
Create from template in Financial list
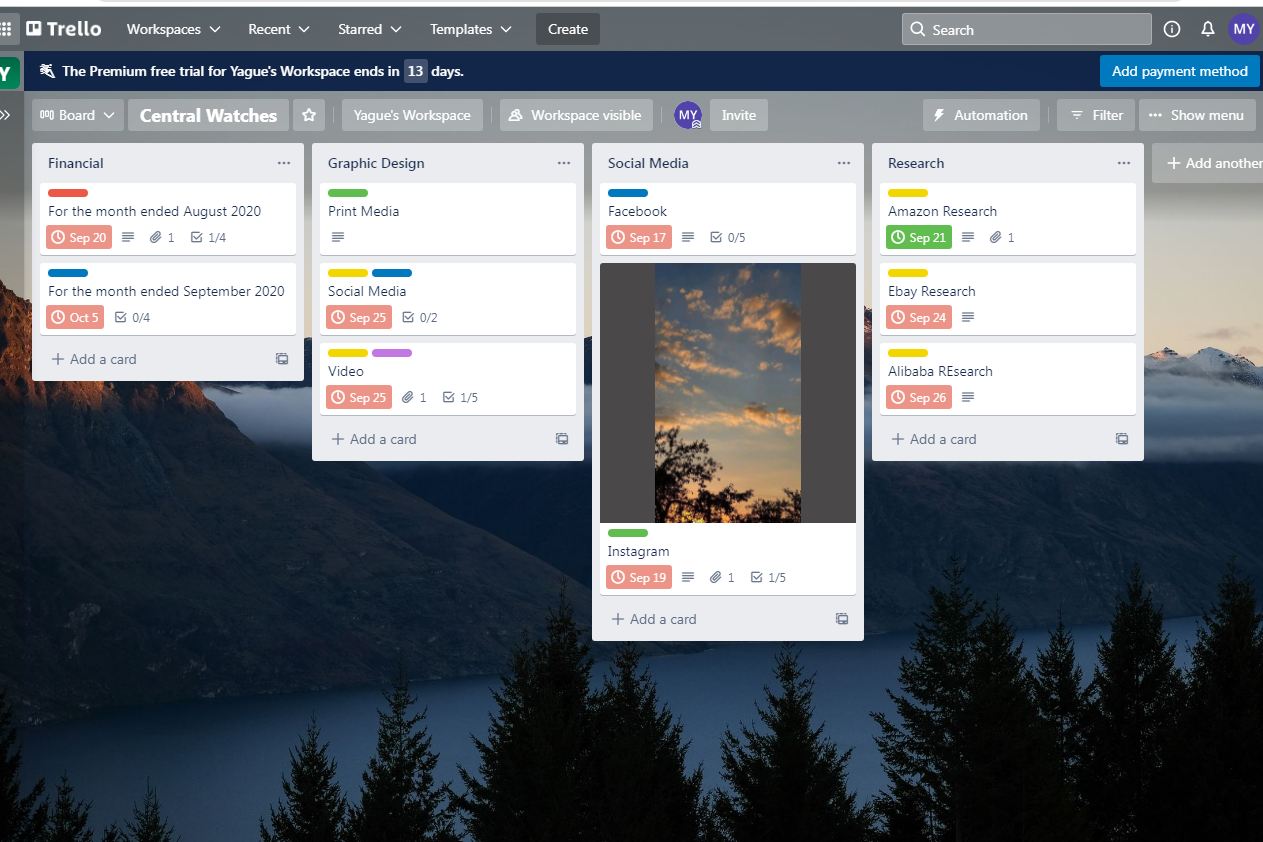pos(282,359)
